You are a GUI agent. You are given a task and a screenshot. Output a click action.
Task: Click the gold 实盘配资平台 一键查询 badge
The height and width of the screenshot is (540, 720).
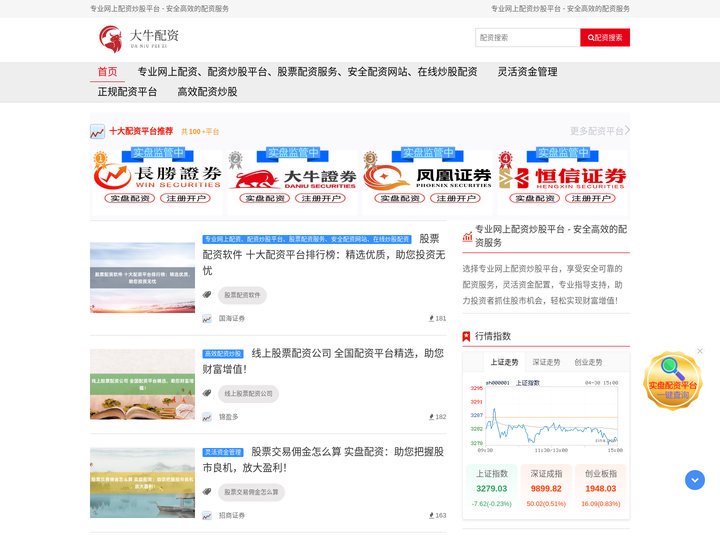pyautogui.click(x=673, y=382)
